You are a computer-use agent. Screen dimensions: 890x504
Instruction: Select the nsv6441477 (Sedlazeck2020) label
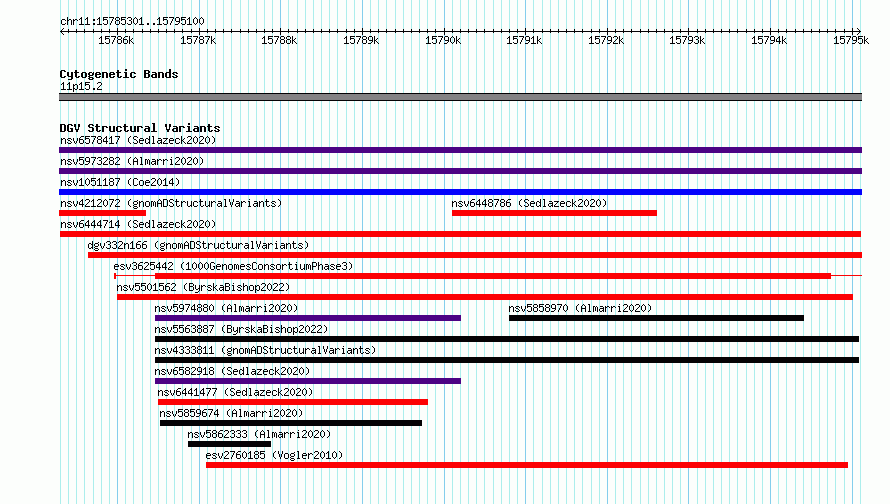(235, 392)
